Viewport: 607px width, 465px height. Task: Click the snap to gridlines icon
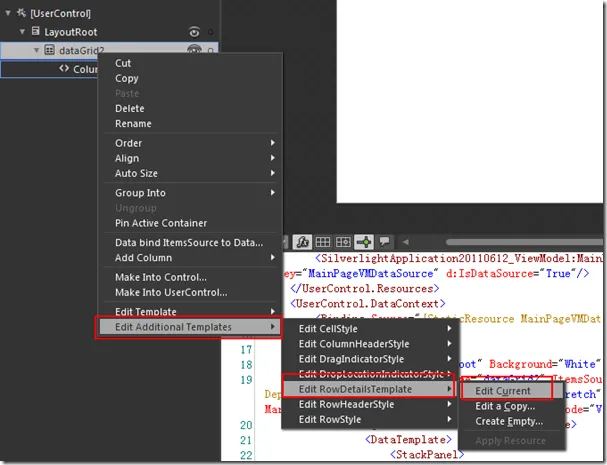[x=343, y=242]
